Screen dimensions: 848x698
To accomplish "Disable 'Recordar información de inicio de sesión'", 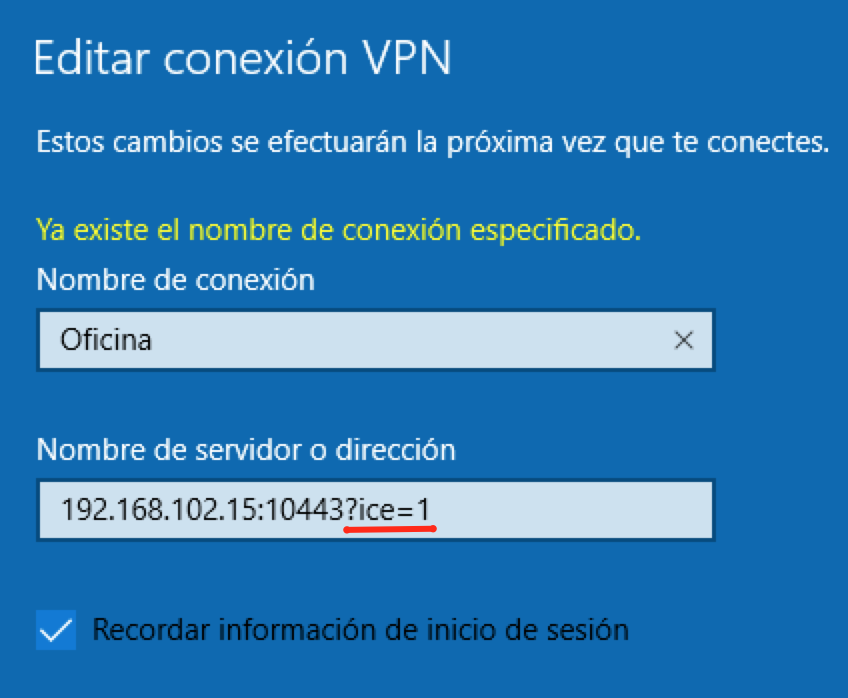I will [x=57, y=629].
